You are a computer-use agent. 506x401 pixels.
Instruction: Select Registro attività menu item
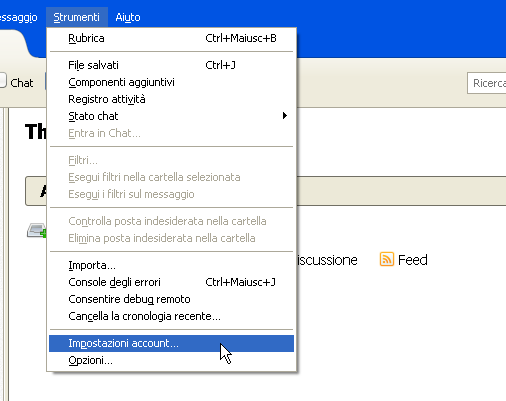tap(171, 99)
